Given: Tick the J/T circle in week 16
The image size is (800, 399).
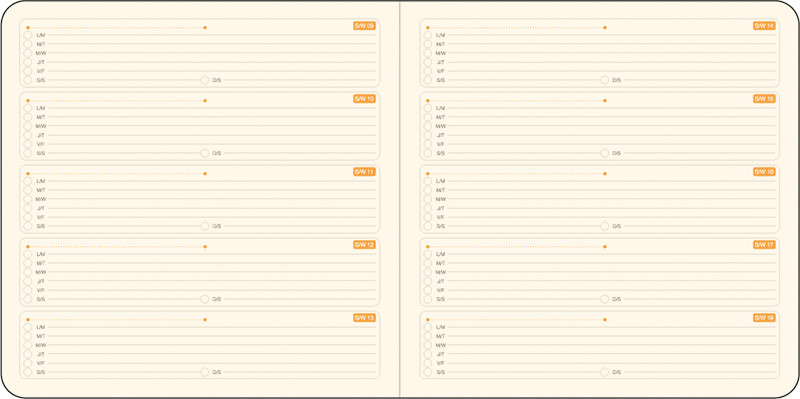Looking at the screenshot, I should coord(428,208).
